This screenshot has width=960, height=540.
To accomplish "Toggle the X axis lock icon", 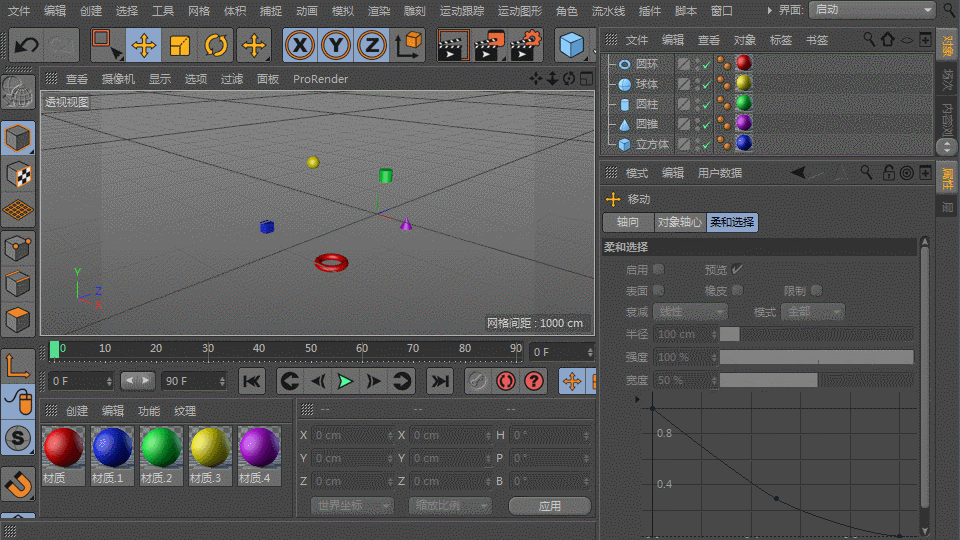I will click(x=300, y=45).
